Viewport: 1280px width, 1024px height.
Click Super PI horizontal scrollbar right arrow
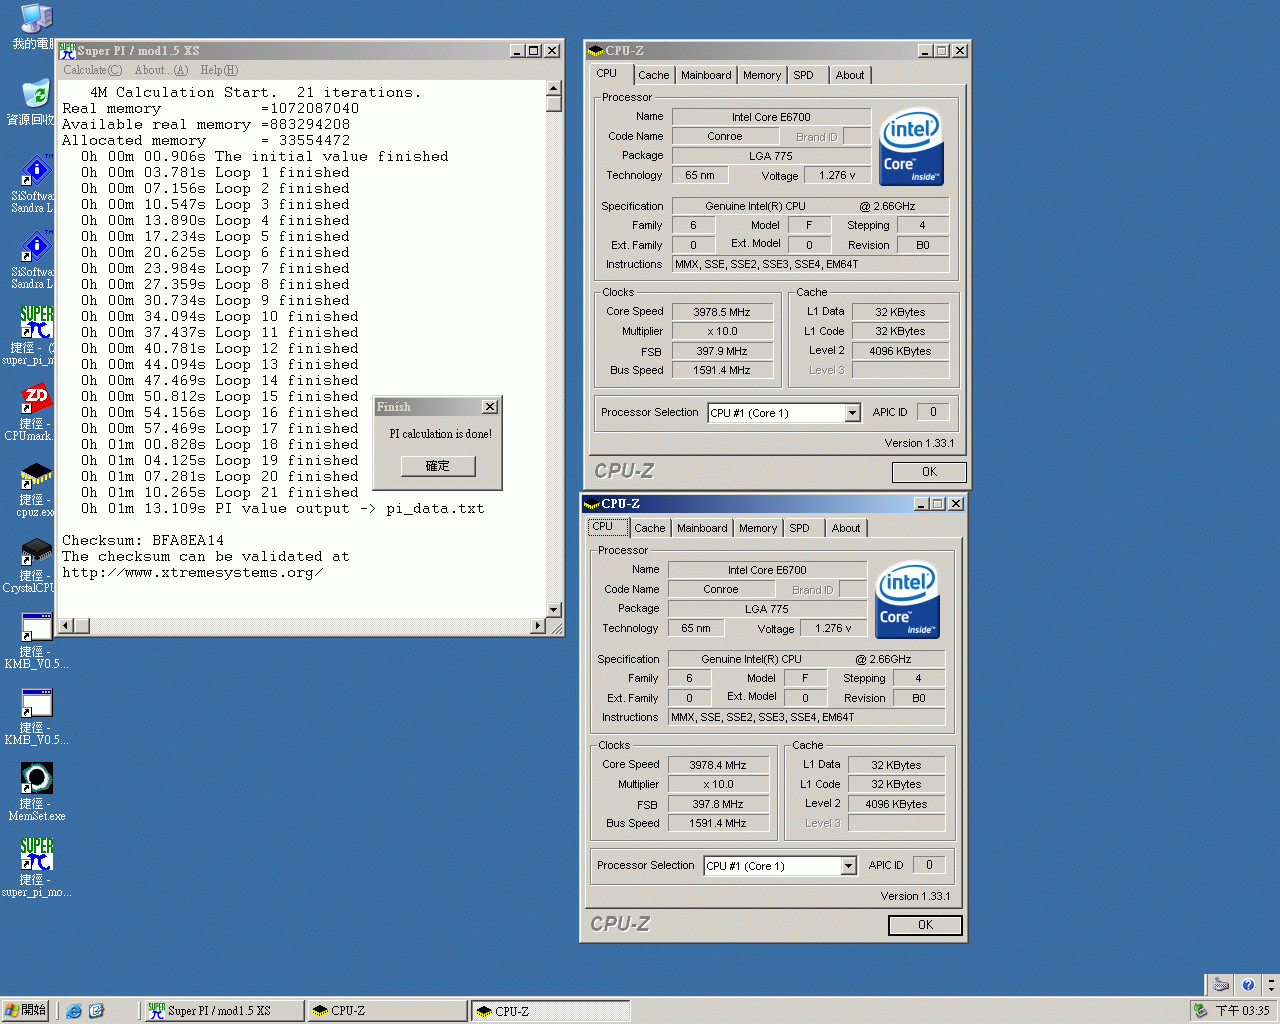[x=538, y=626]
